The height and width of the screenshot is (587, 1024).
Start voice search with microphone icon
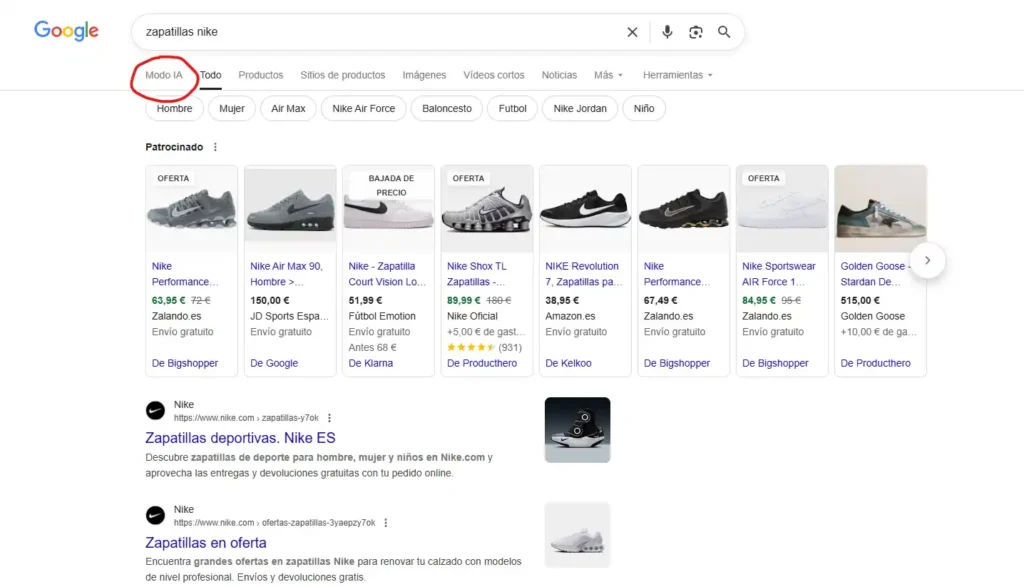click(x=667, y=32)
